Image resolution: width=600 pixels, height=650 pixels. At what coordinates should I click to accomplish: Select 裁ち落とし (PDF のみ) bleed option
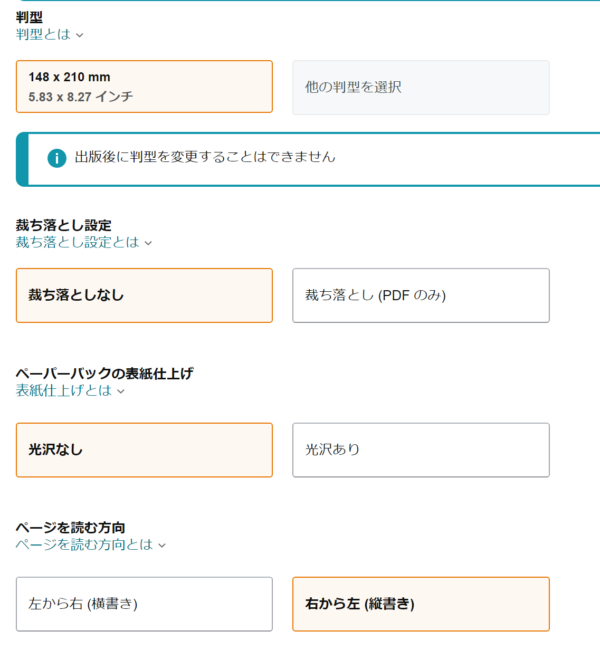421,295
